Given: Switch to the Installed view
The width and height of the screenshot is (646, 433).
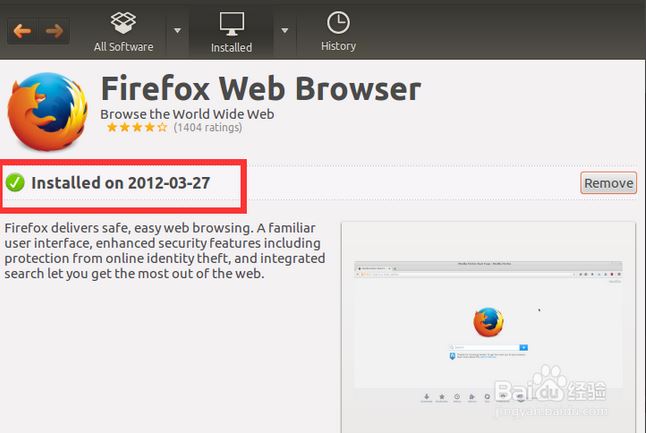Looking at the screenshot, I should (232, 32).
